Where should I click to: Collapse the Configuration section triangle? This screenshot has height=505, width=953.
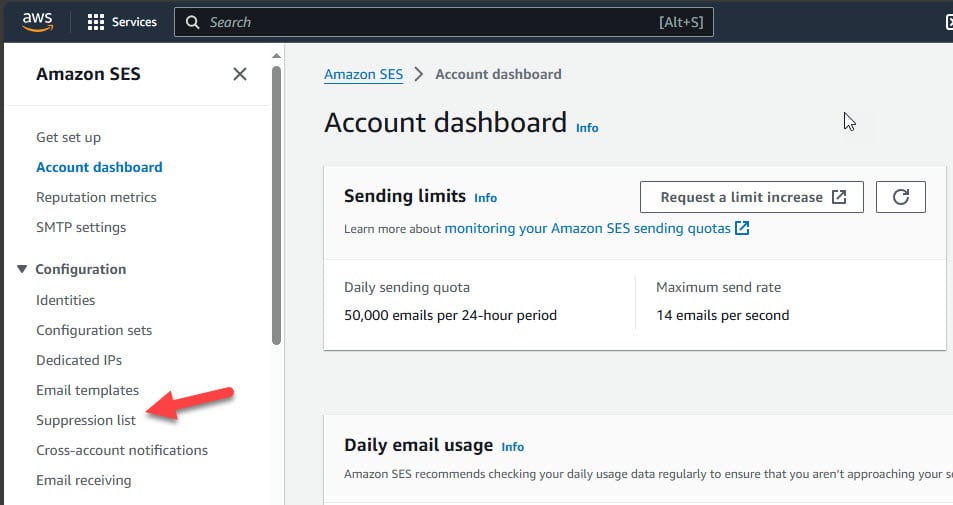click(x=22, y=269)
